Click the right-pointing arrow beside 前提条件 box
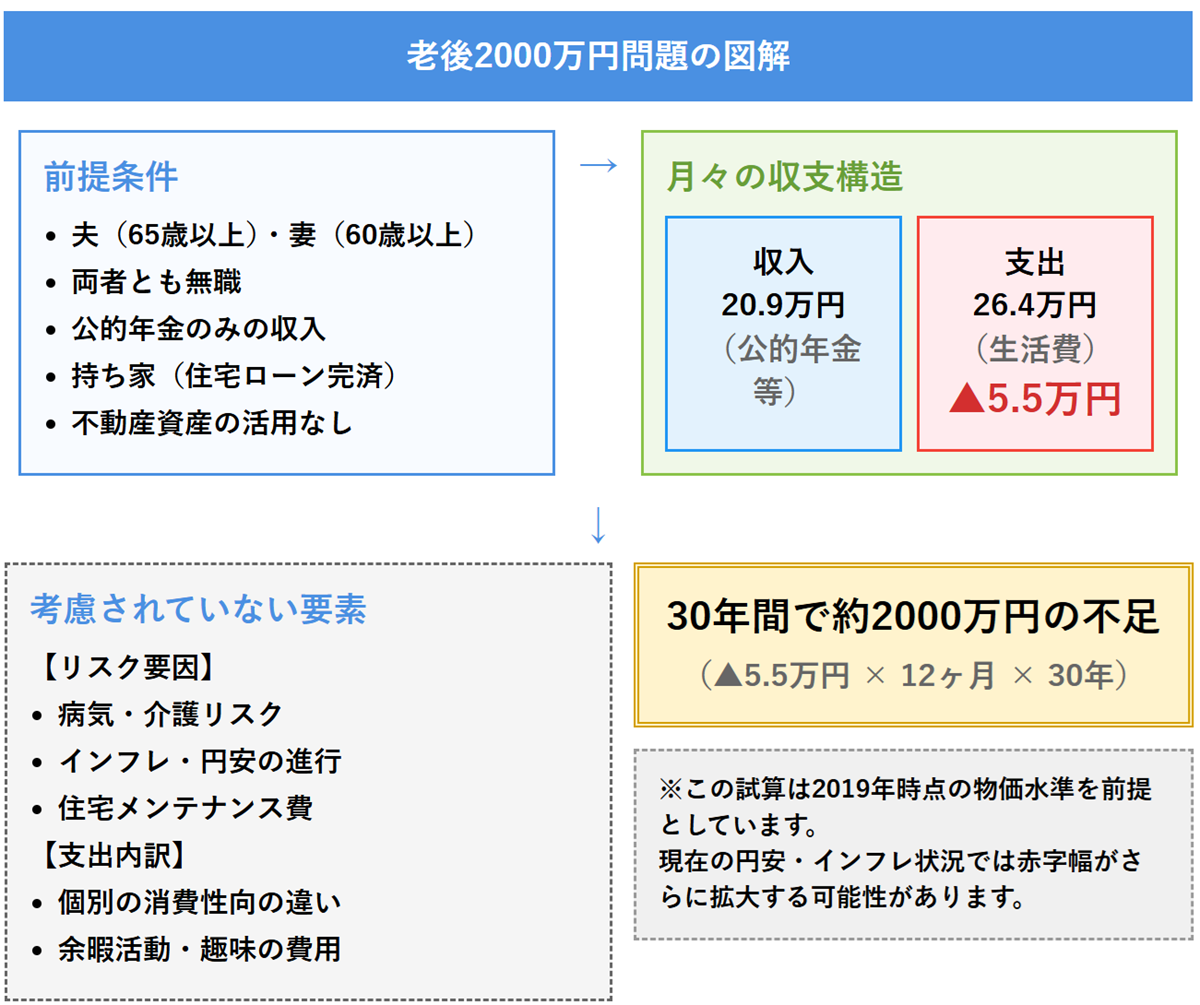 598,166
